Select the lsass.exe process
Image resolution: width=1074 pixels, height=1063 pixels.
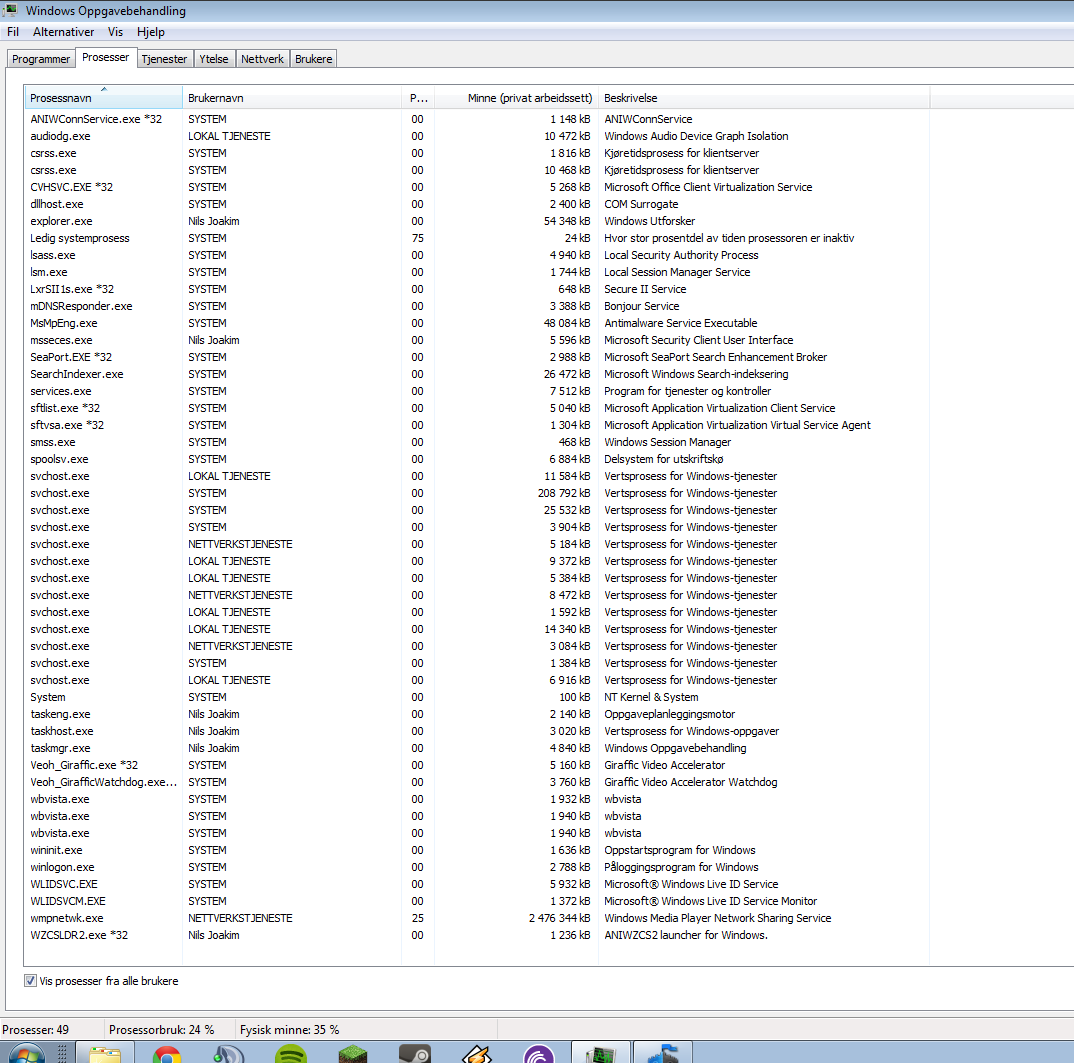click(476, 255)
